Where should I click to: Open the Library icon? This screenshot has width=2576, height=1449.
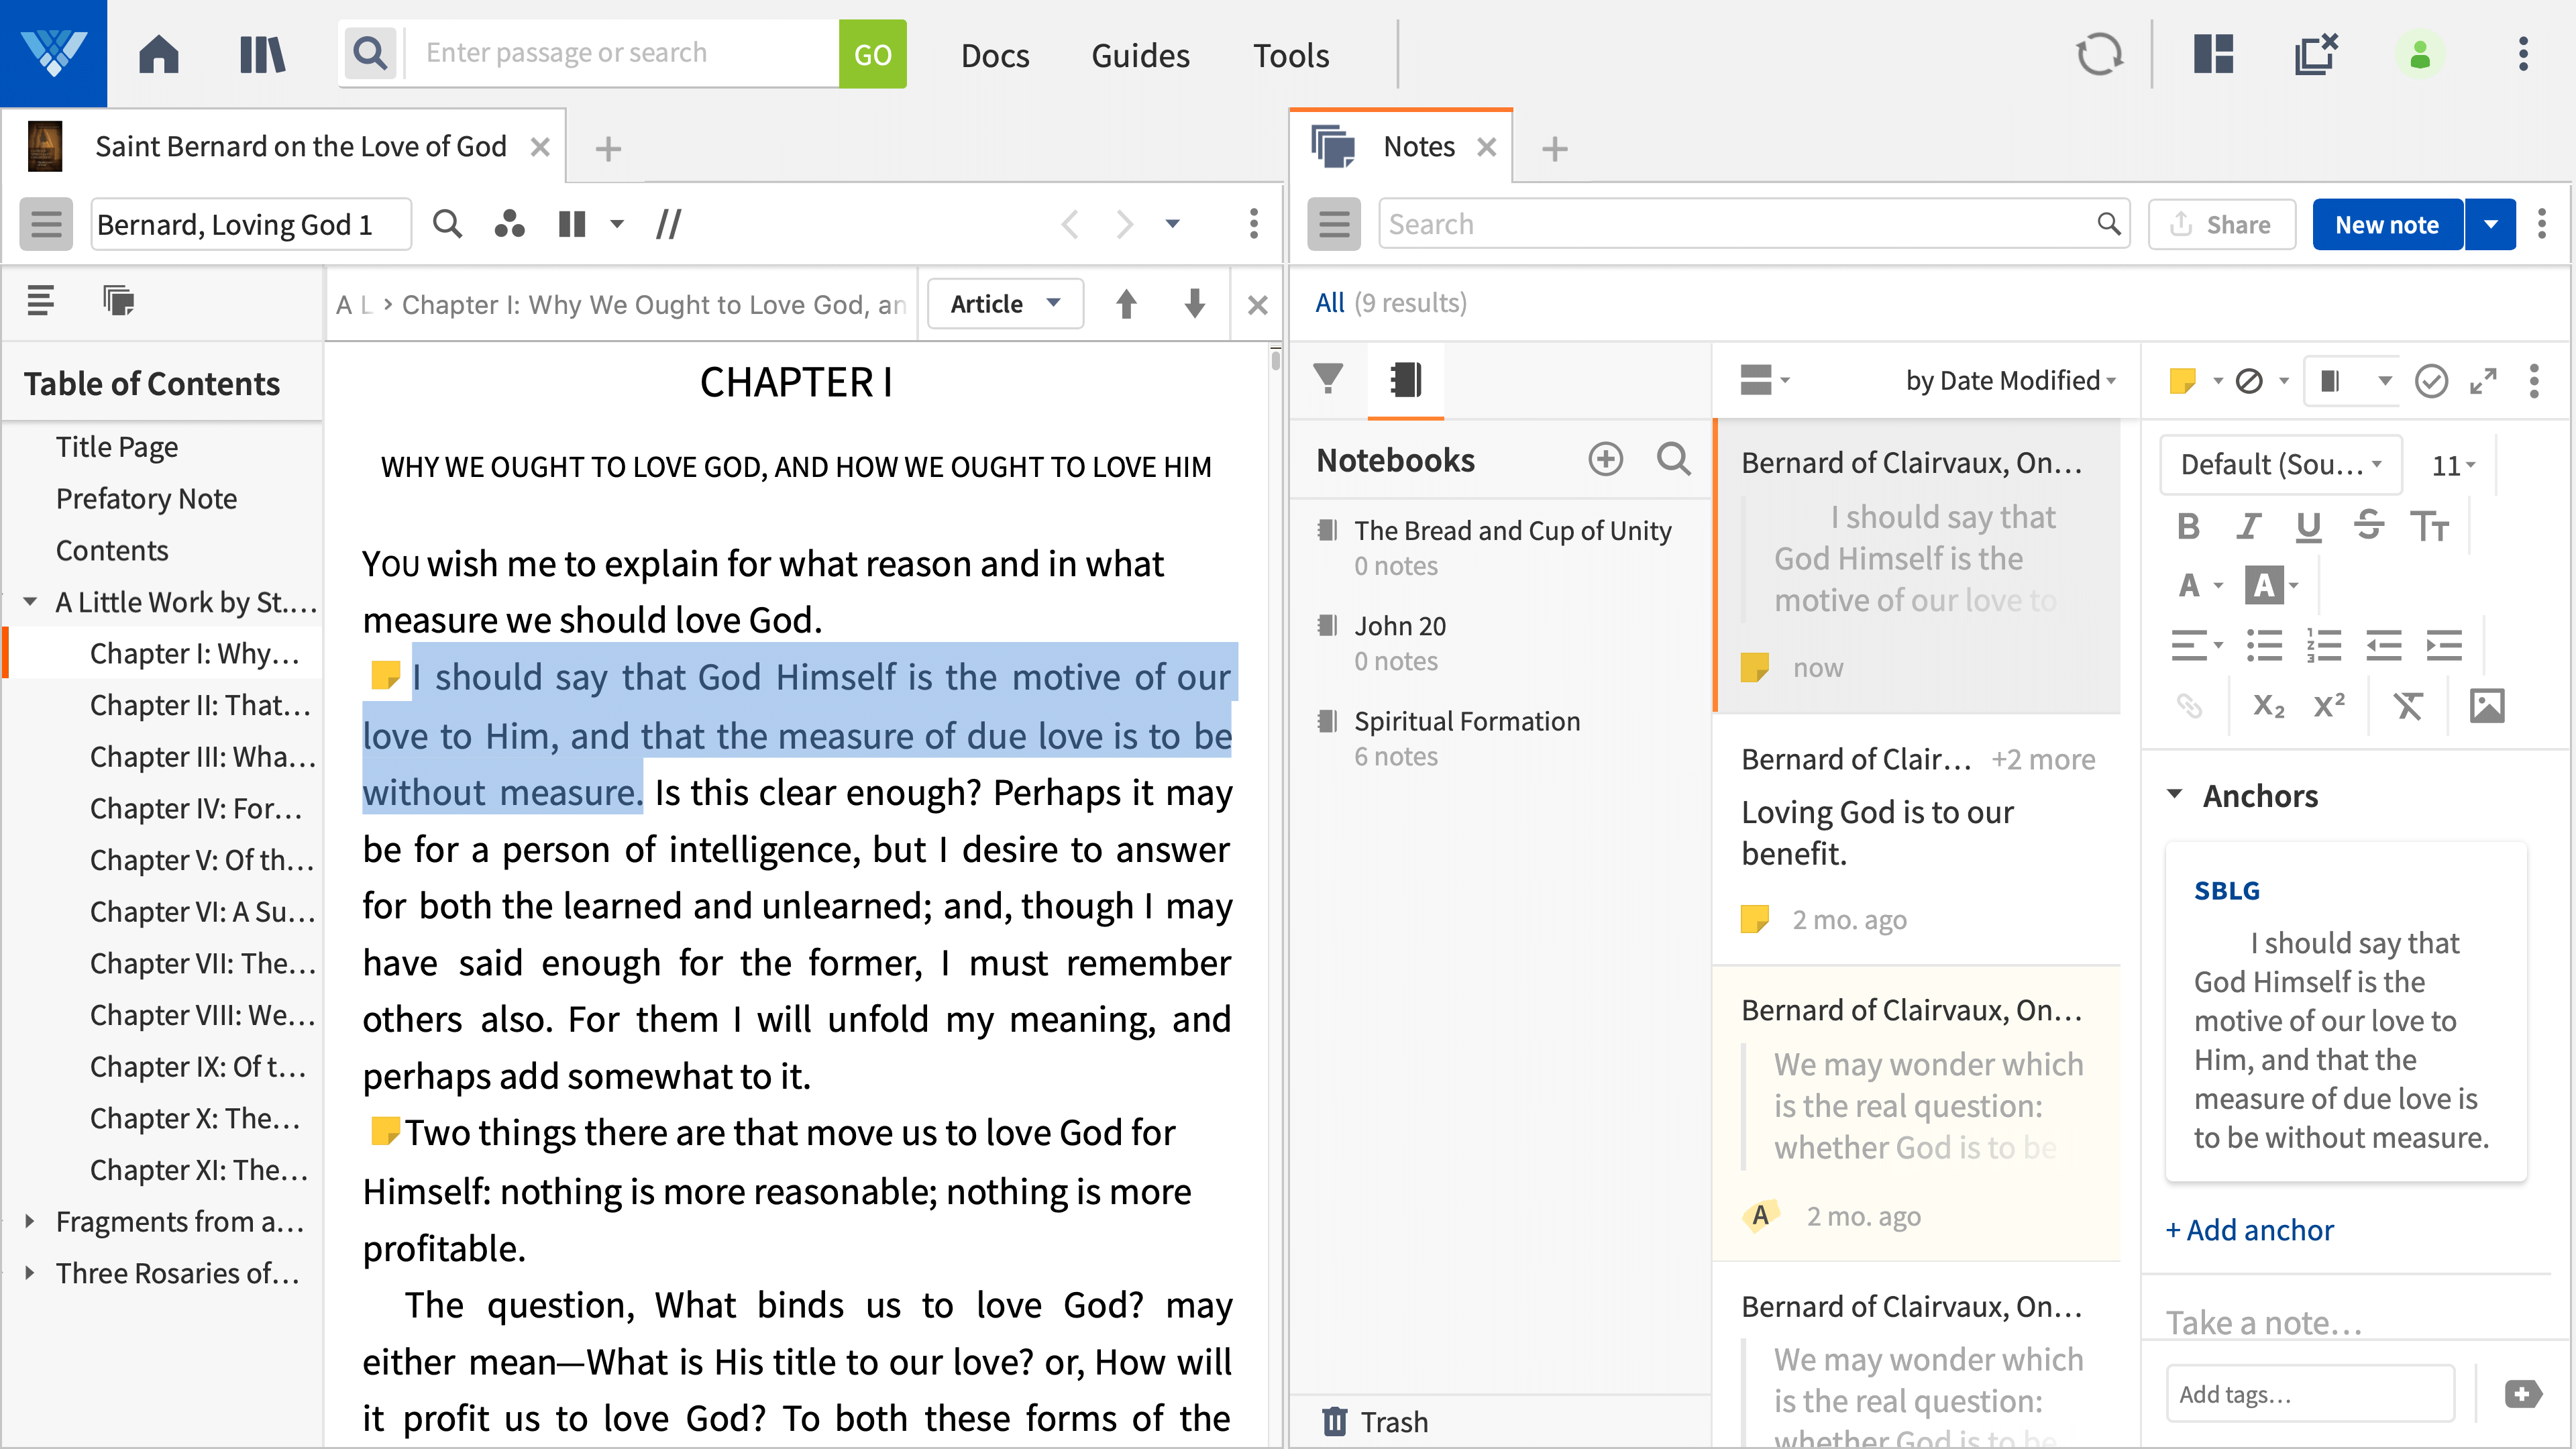click(262, 54)
